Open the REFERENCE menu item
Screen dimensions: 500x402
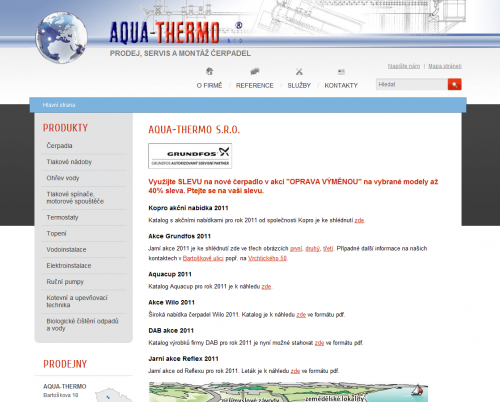[255, 86]
